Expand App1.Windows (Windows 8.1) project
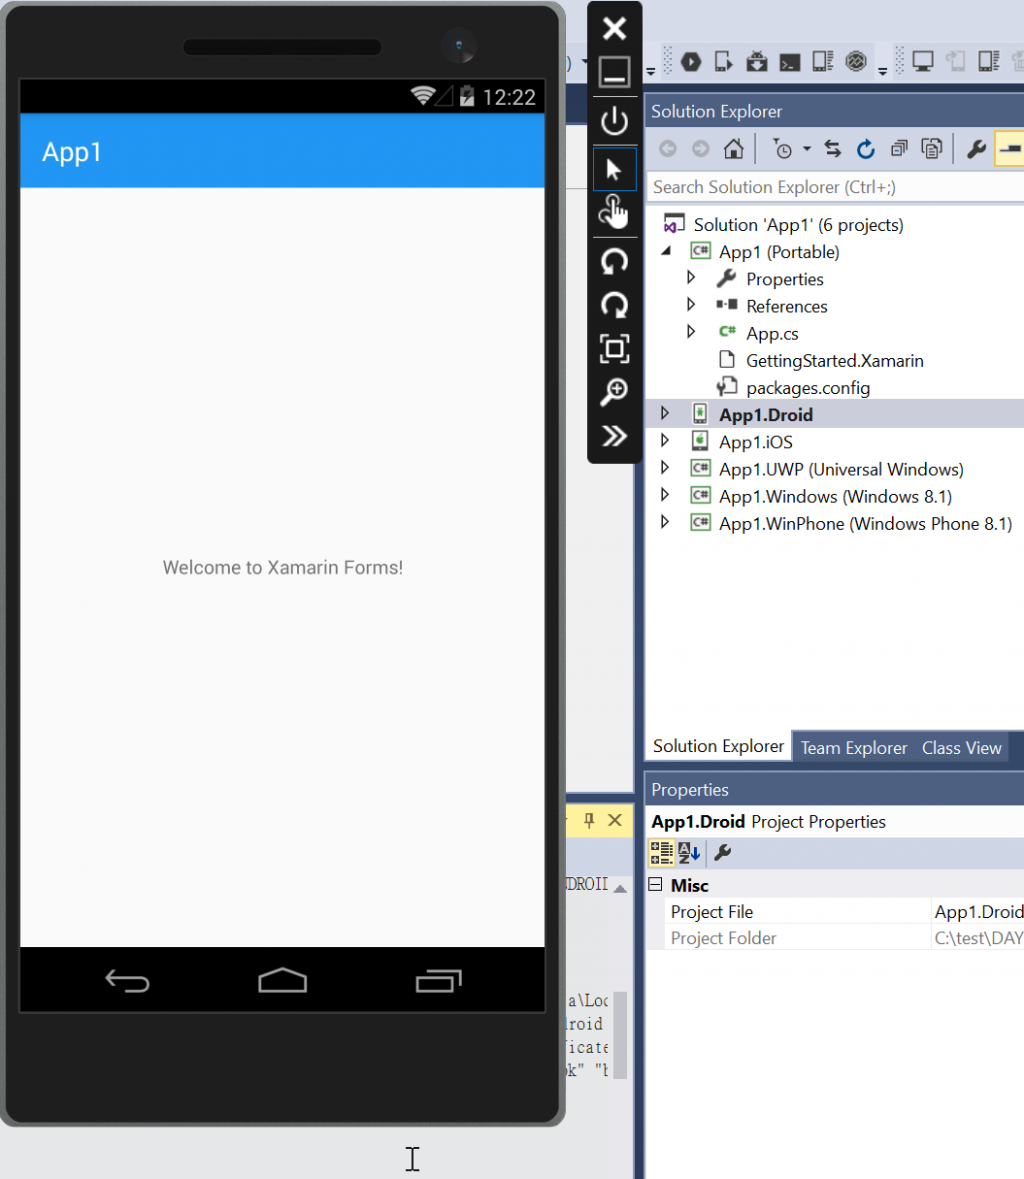Image resolution: width=1024 pixels, height=1179 pixels. coord(665,495)
